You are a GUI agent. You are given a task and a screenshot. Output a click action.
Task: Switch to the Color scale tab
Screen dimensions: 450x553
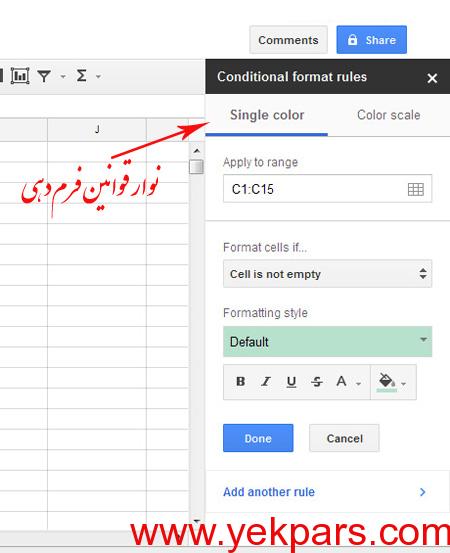(x=389, y=115)
